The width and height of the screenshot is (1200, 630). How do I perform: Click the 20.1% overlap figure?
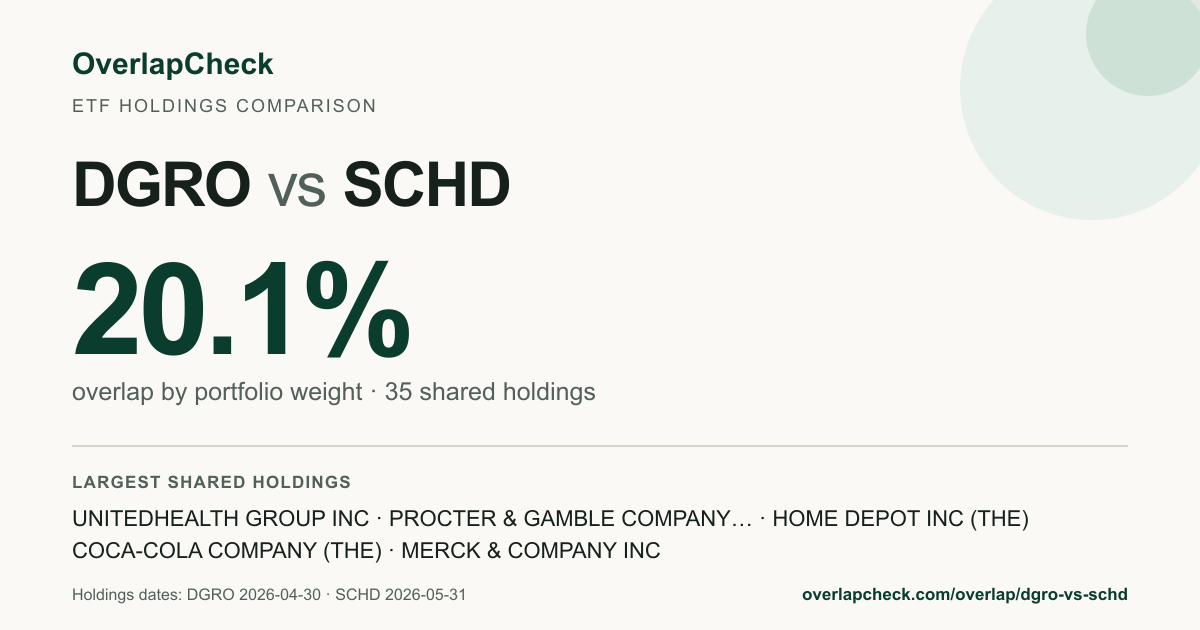coord(241,309)
